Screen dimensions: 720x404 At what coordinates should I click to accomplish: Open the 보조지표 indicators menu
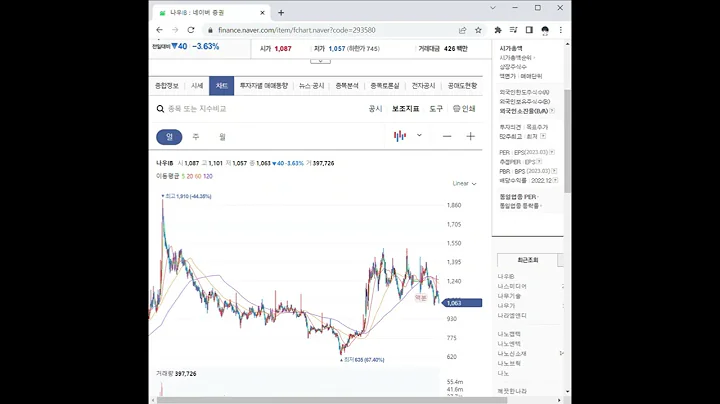405,109
